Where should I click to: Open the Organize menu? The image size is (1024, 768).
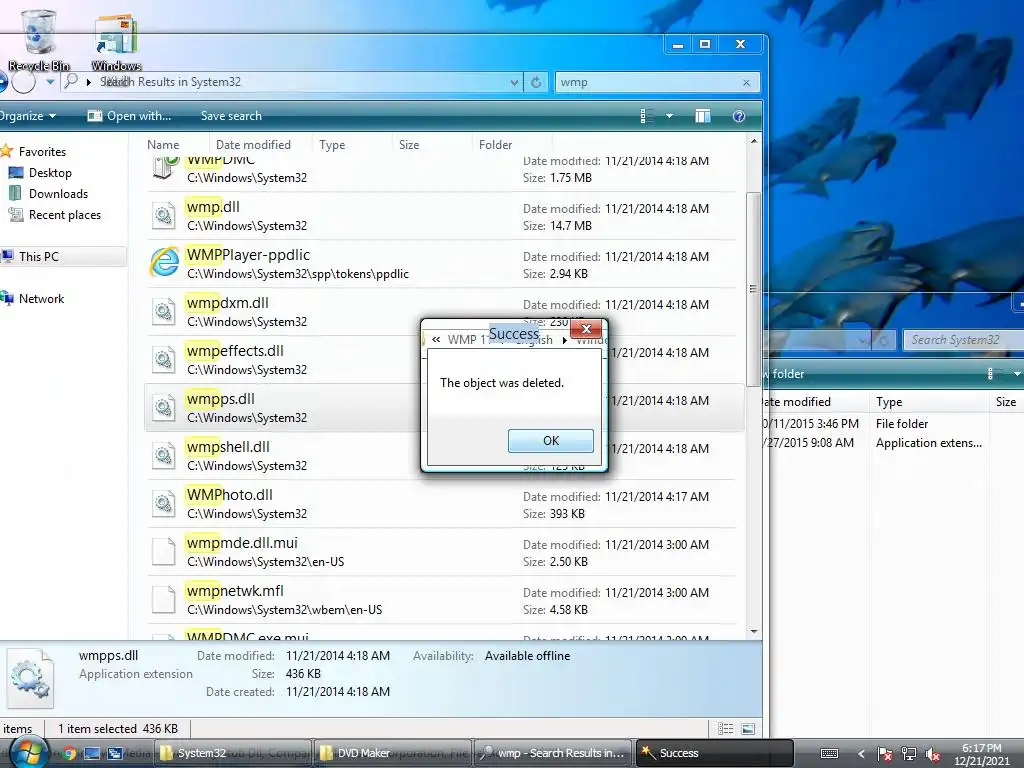28,116
